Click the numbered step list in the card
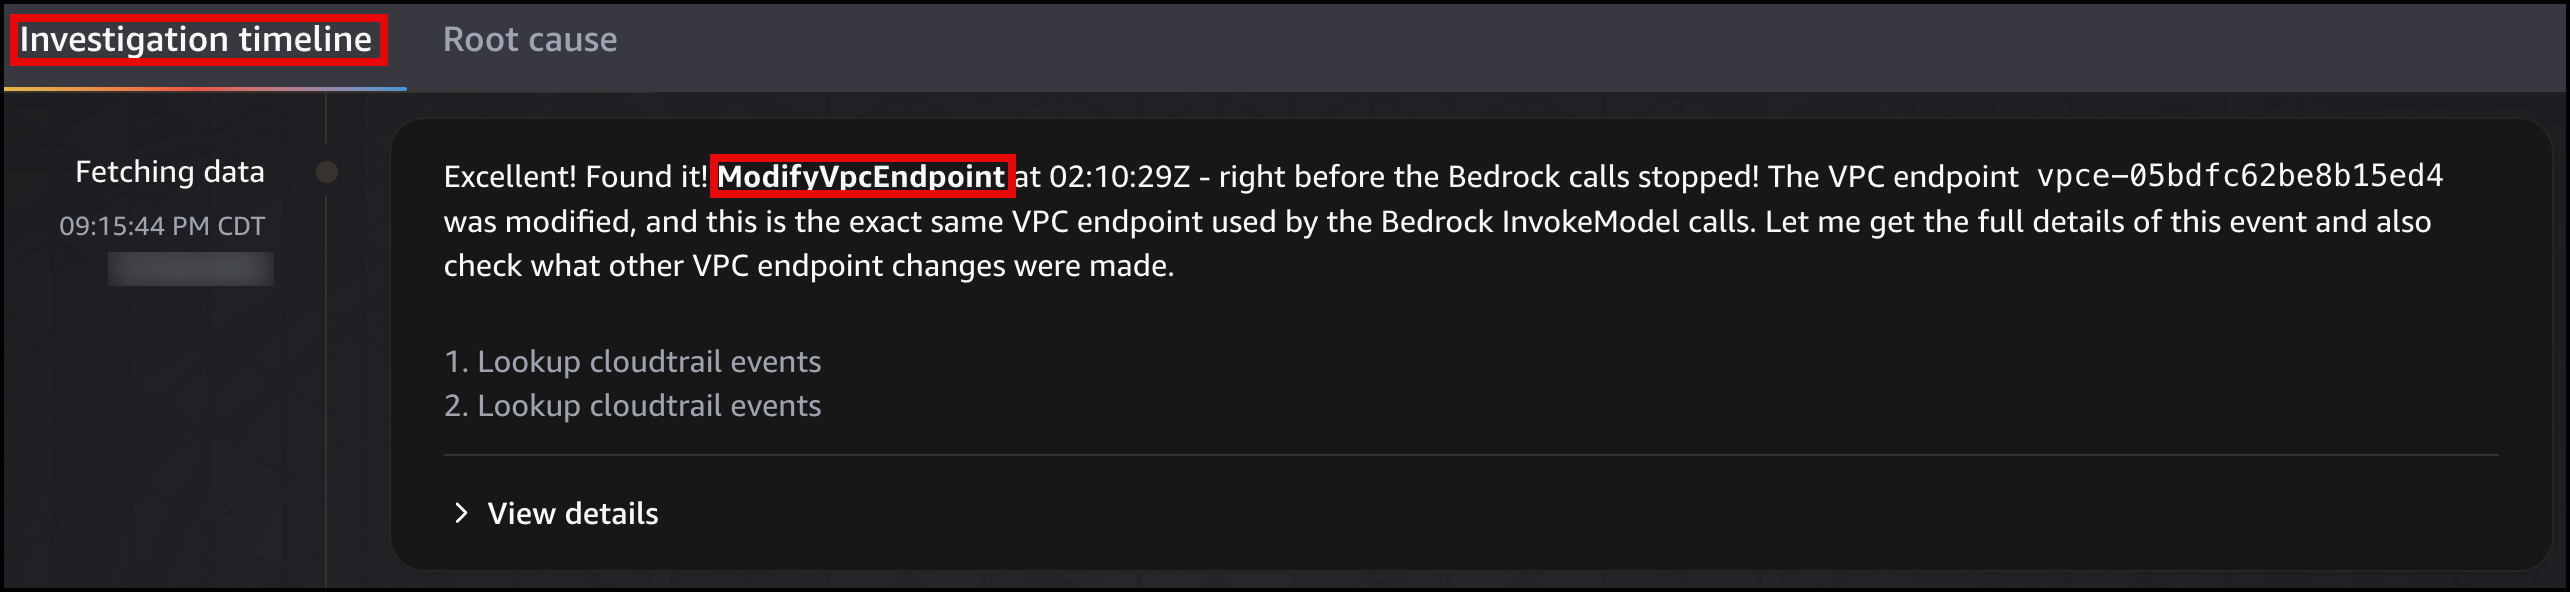Image resolution: width=2570 pixels, height=592 pixels. (632, 383)
